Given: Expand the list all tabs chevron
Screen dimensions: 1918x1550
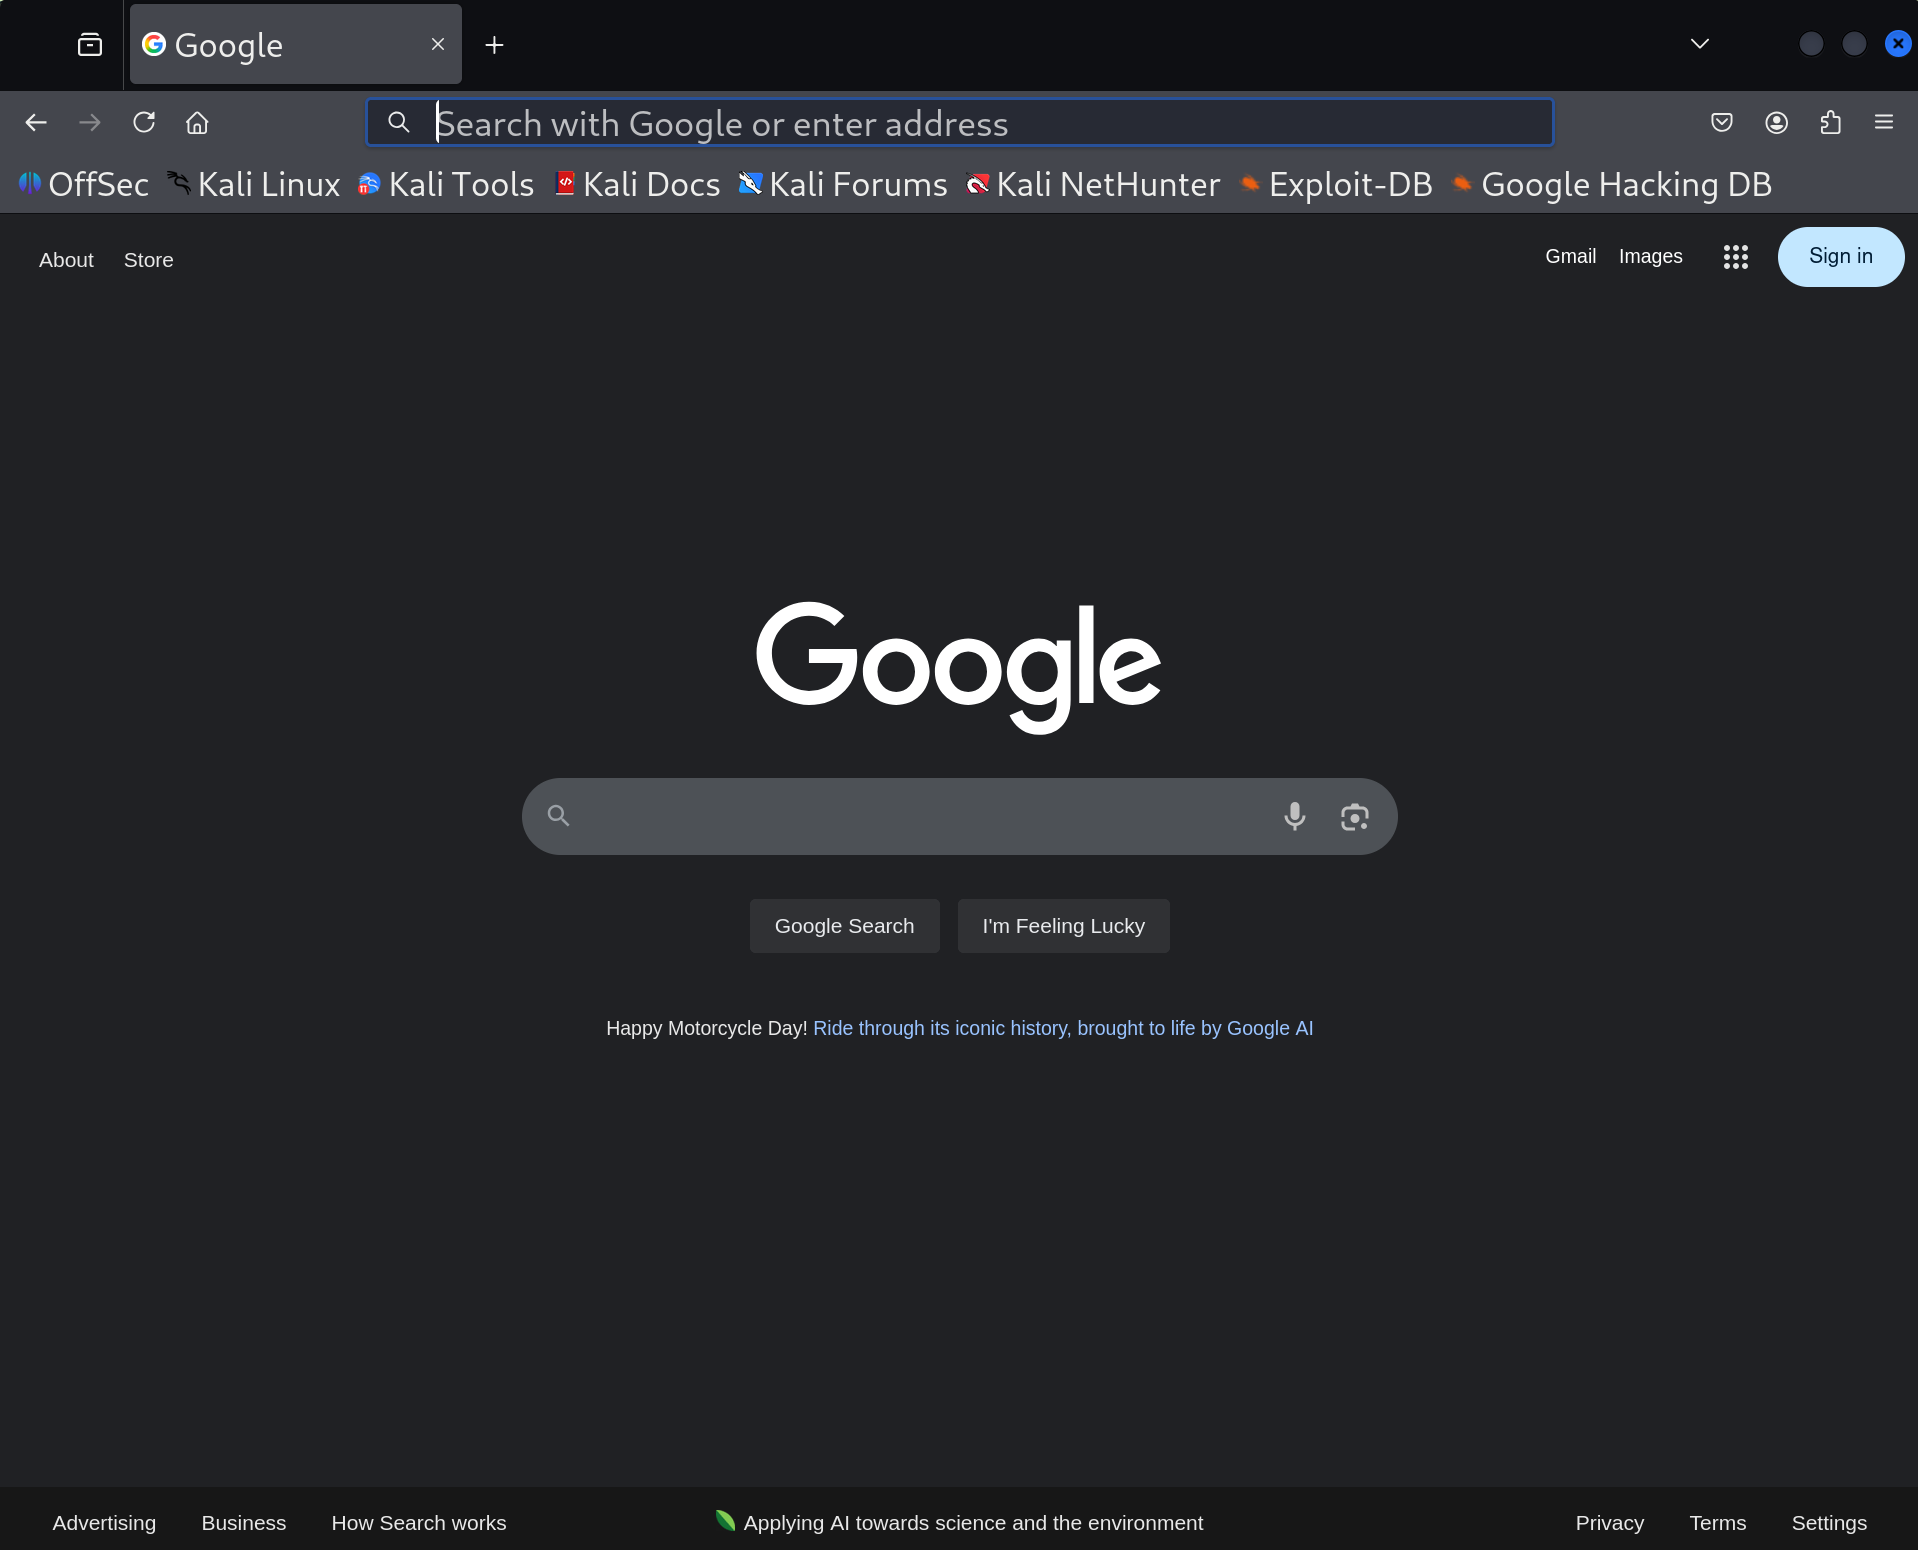Looking at the screenshot, I should pos(1699,44).
